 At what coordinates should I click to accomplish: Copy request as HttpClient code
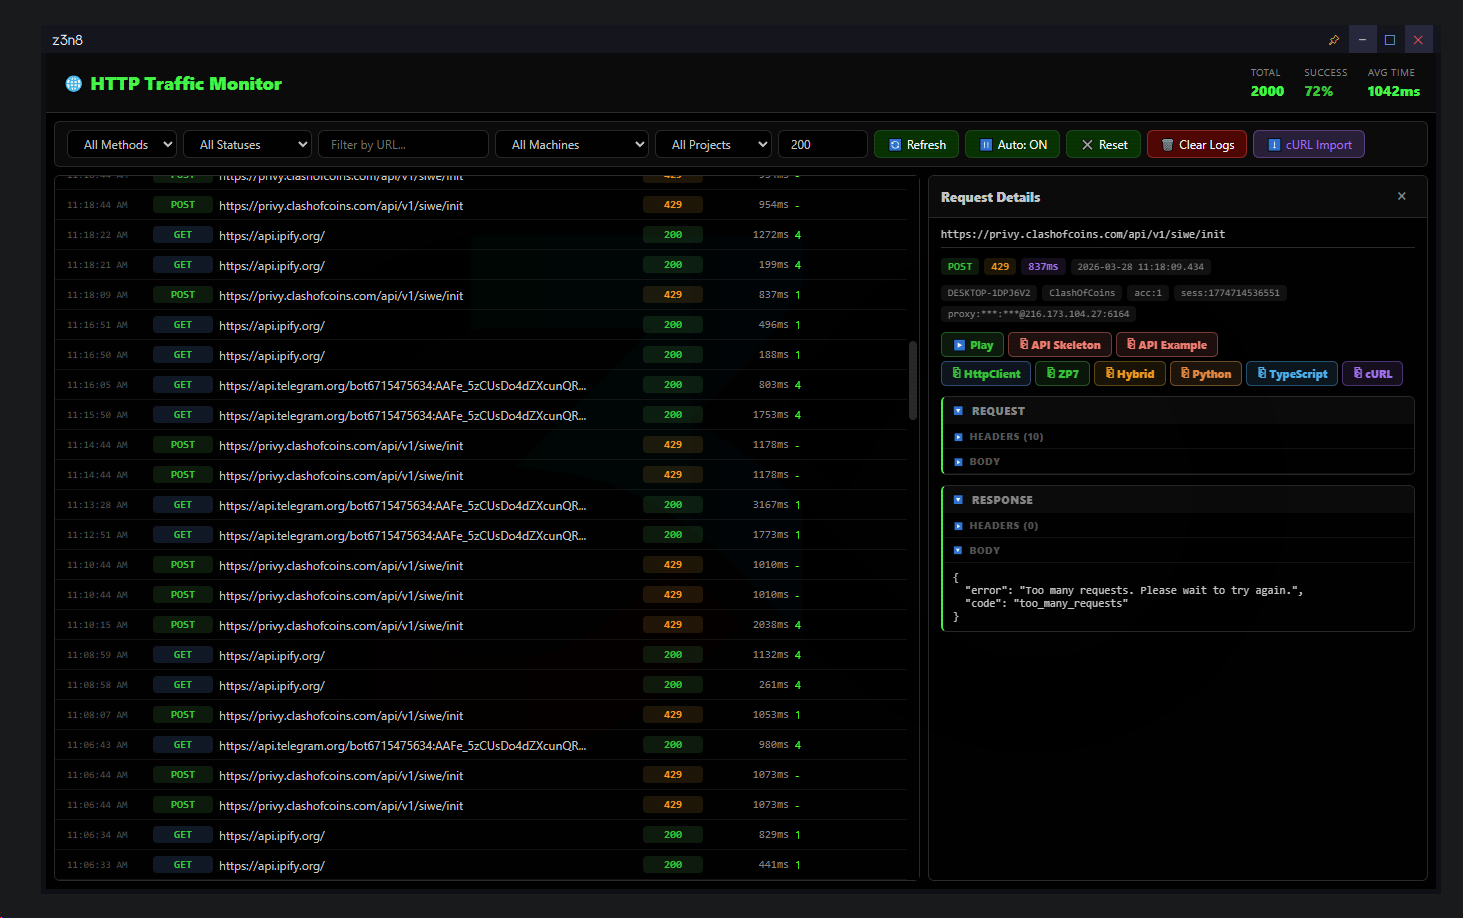(x=986, y=374)
